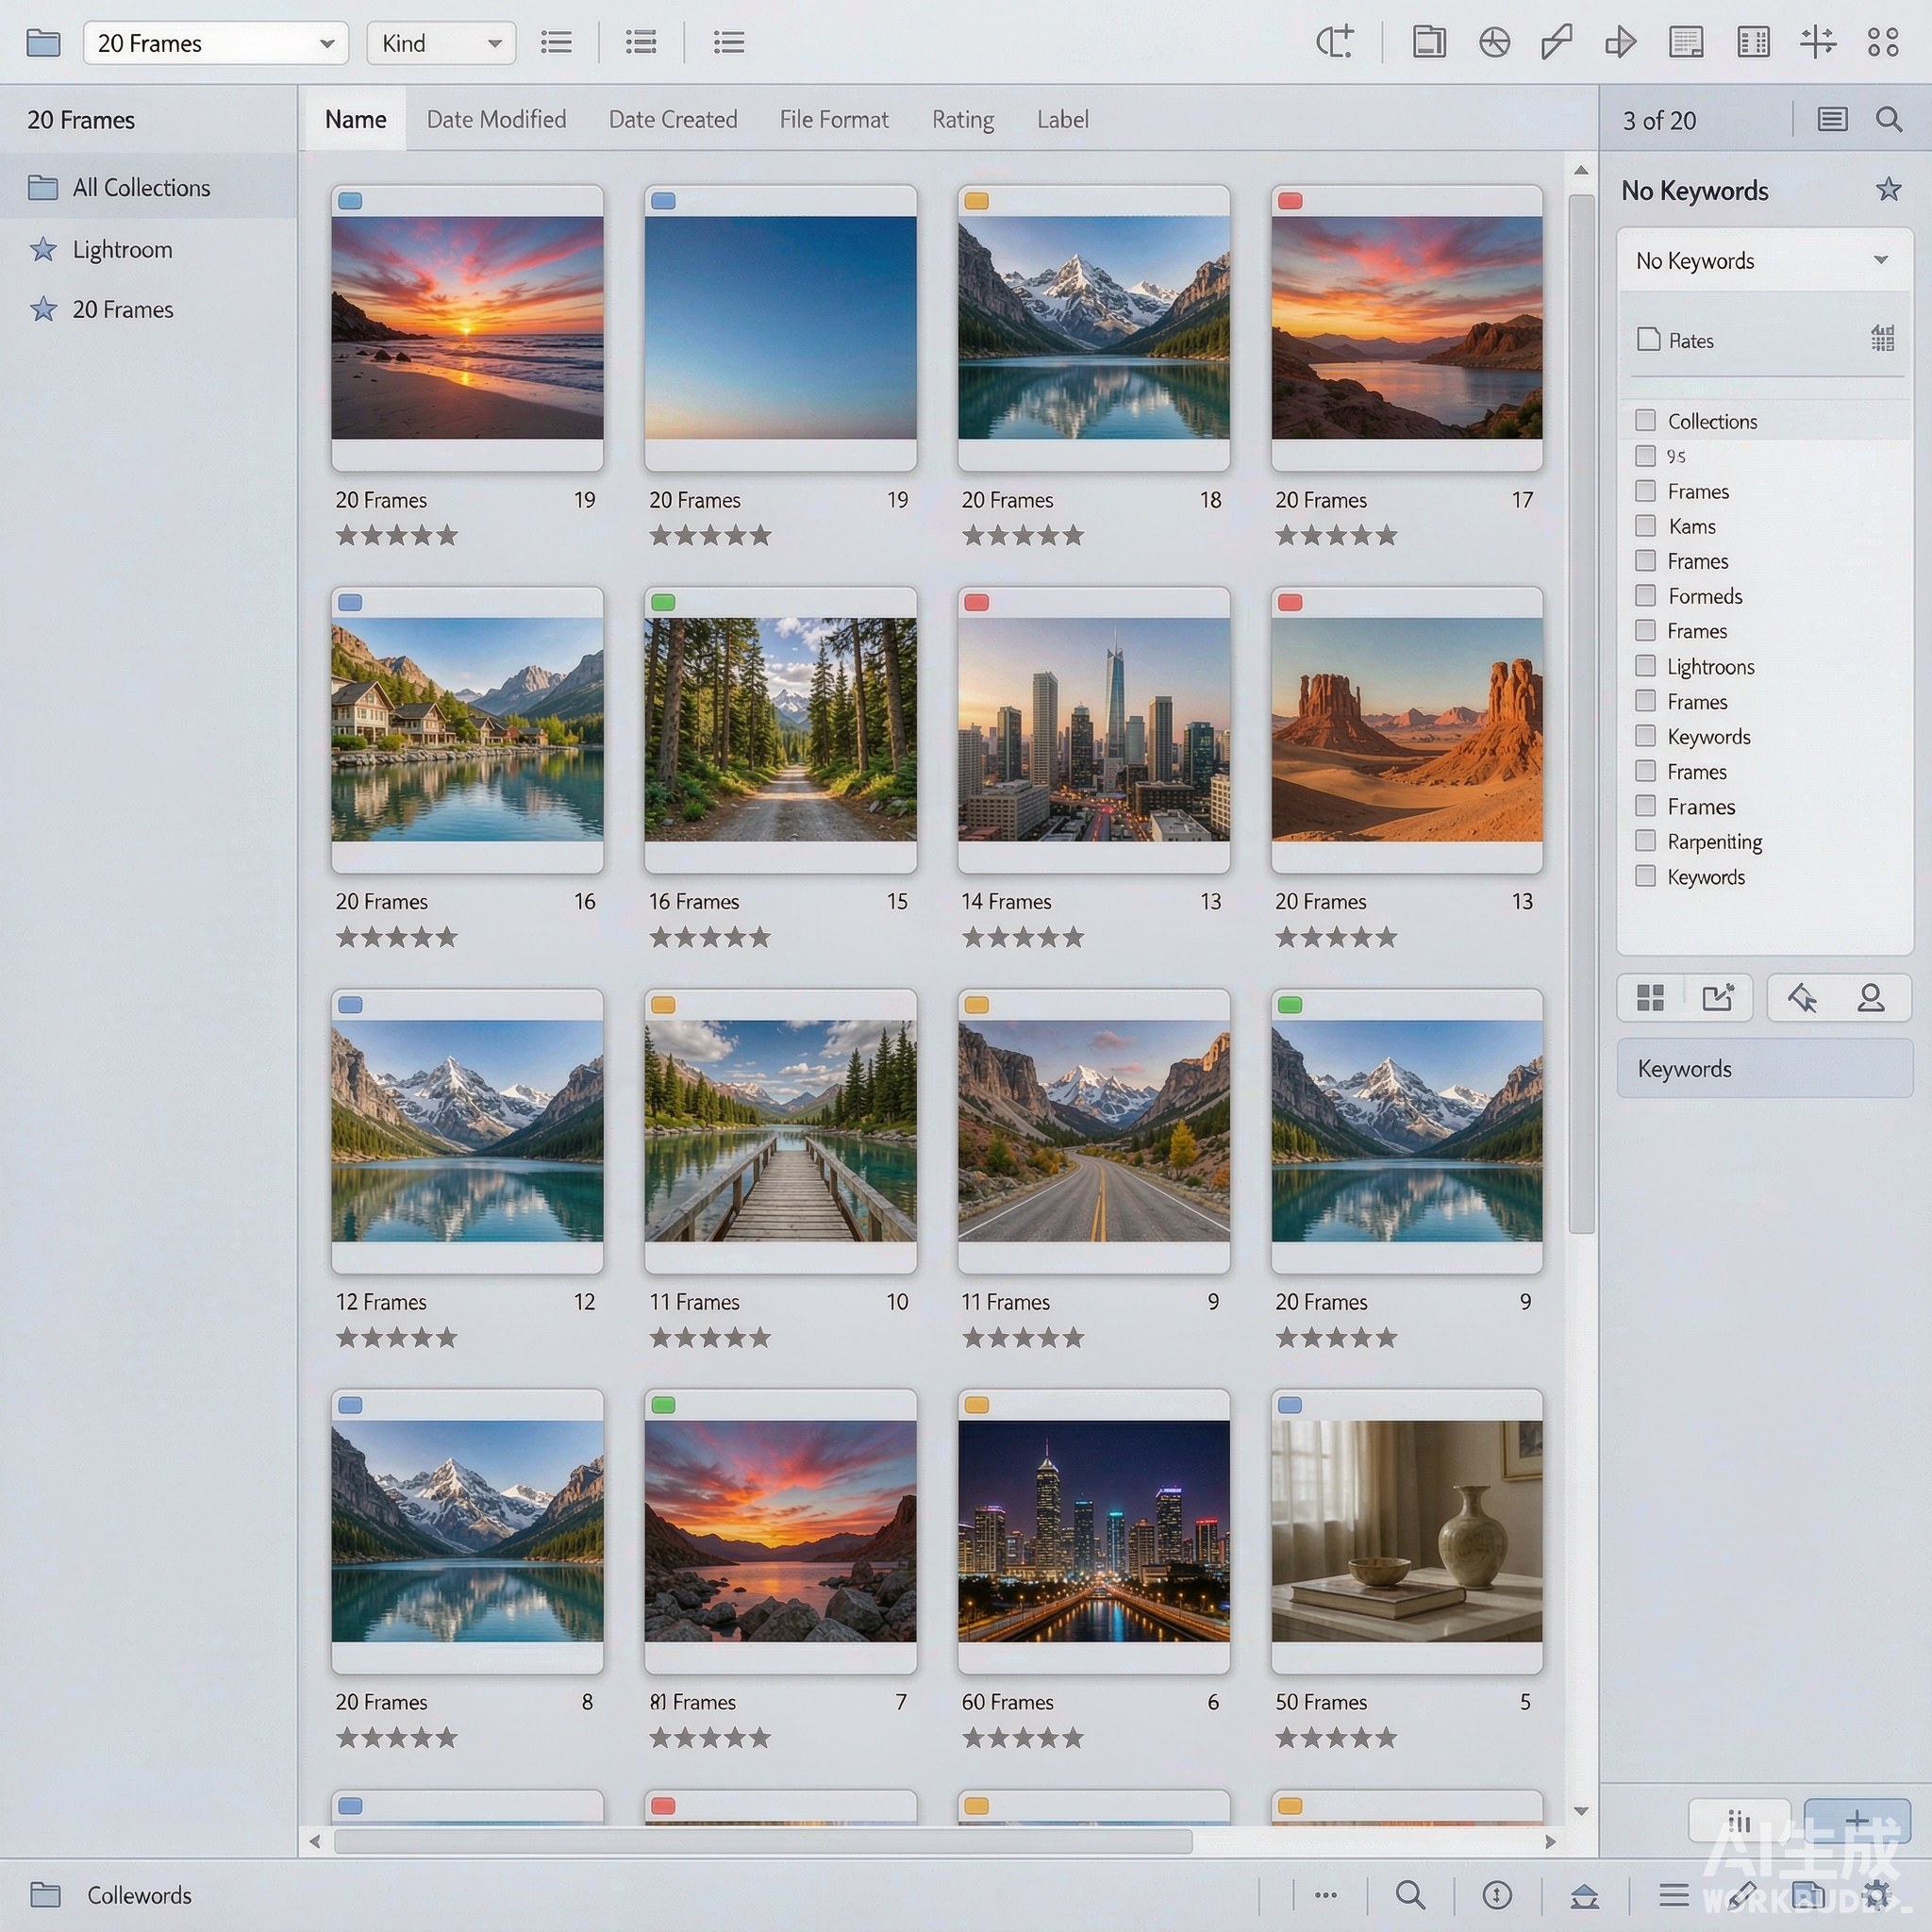Sort by File Format tab
Image resolution: width=1932 pixels, height=1932 pixels.
tap(834, 119)
